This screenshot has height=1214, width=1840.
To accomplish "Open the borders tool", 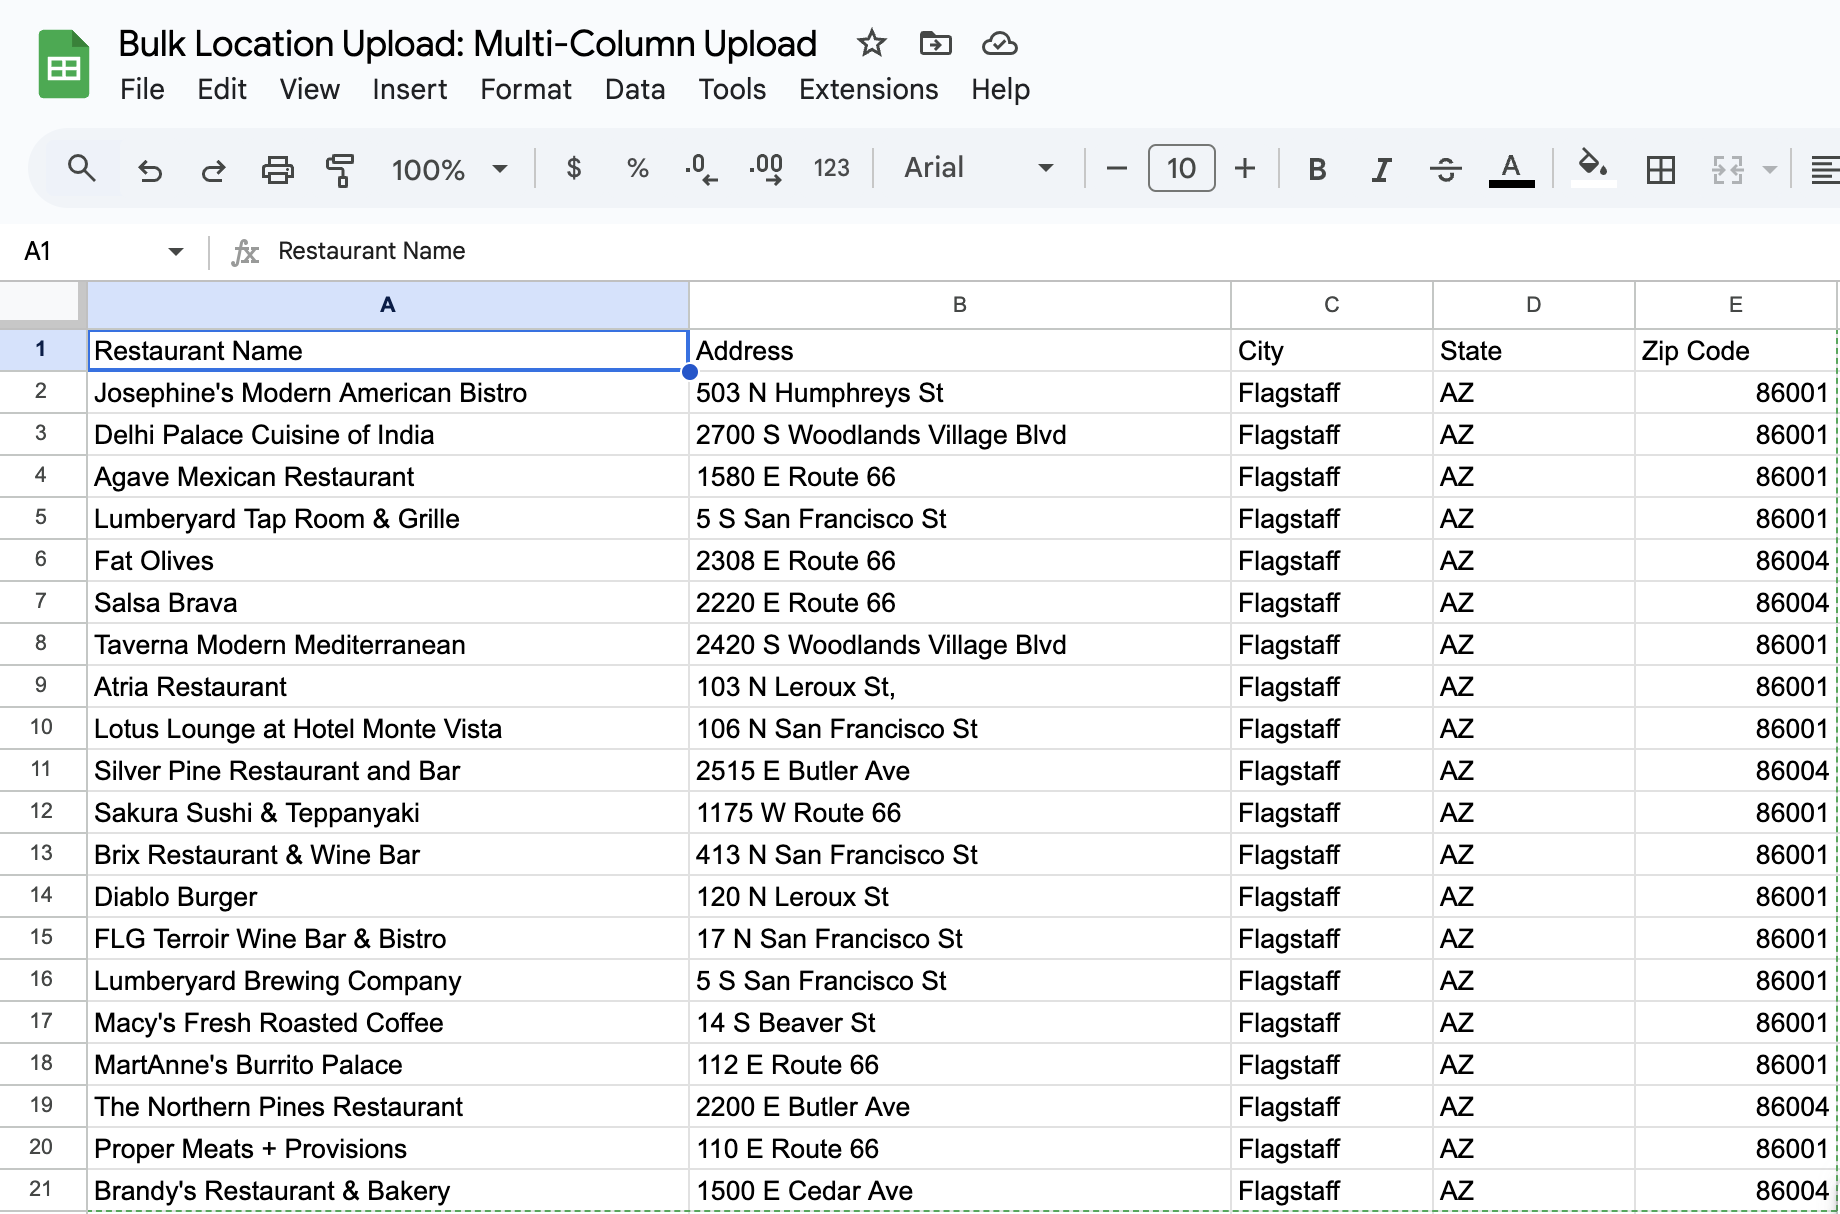I will point(1660,169).
